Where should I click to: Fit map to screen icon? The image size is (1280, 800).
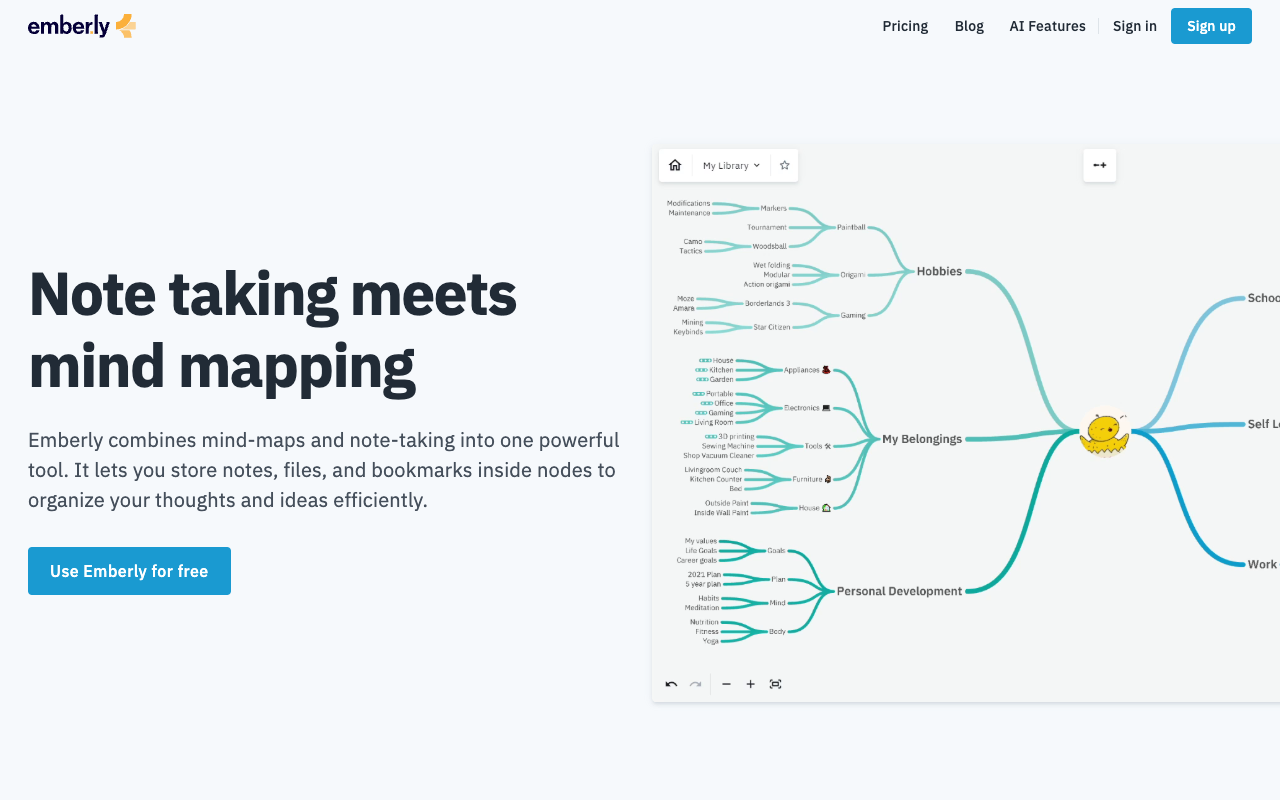tap(775, 684)
